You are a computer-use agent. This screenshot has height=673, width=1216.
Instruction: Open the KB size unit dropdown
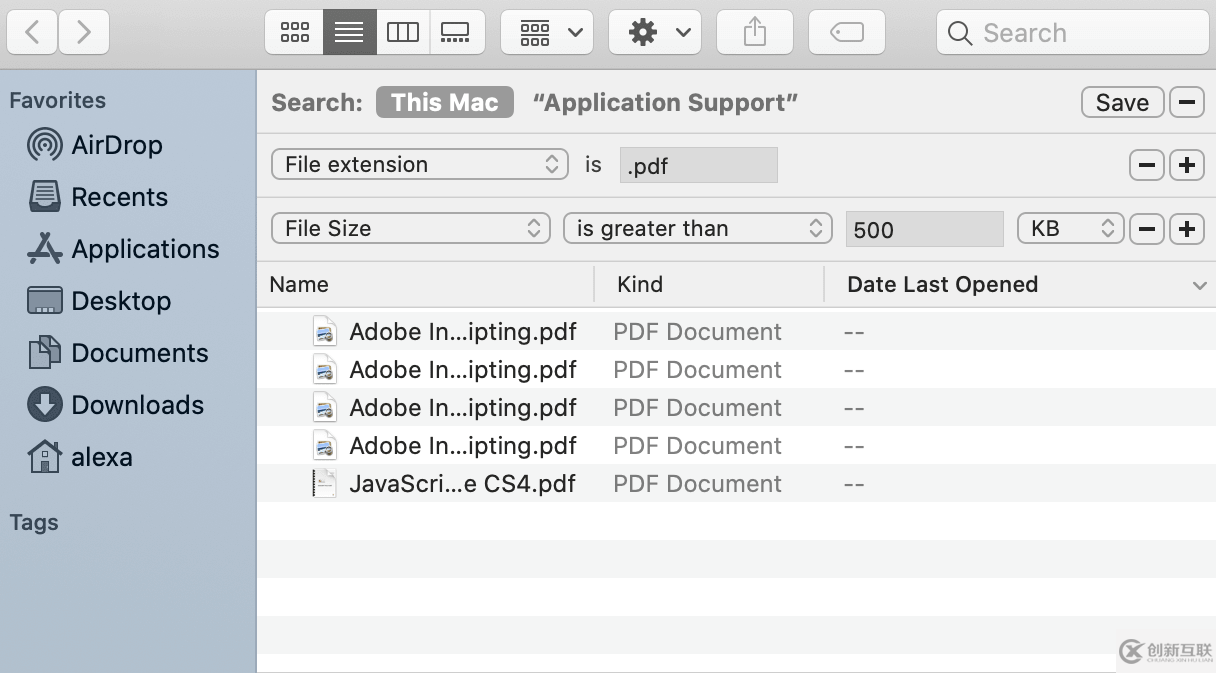(1070, 228)
